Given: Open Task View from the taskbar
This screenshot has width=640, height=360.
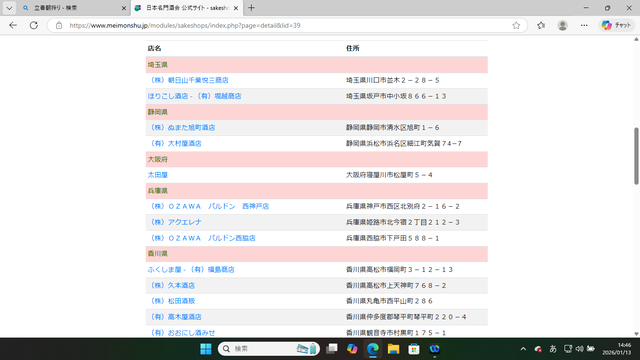Looking at the screenshot, I should point(332,349).
